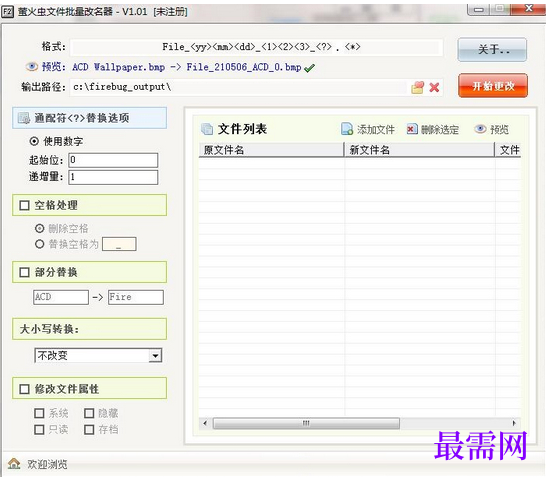Click the 删除选定 red-x icon

(412, 129)
